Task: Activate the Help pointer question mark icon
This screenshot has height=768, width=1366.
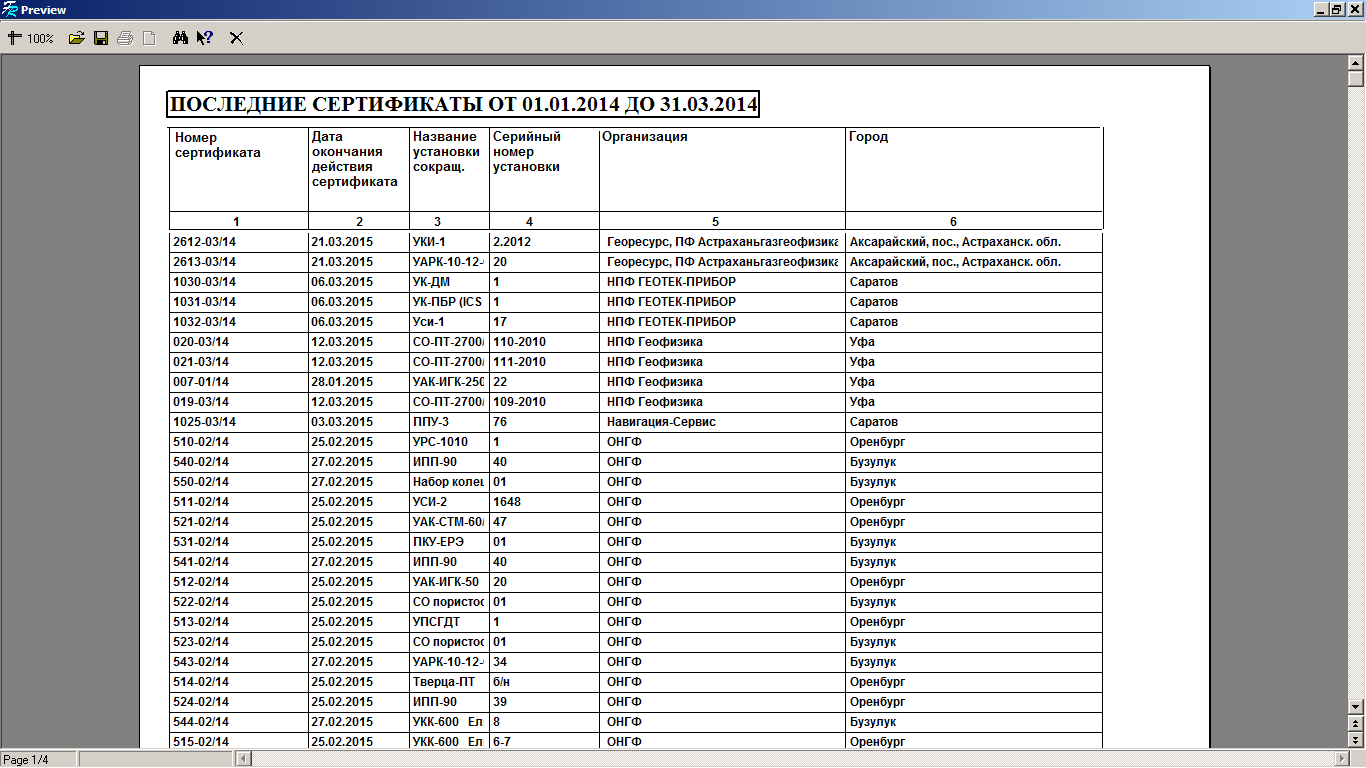Action: pyautogui.click(x=205, y=38)
